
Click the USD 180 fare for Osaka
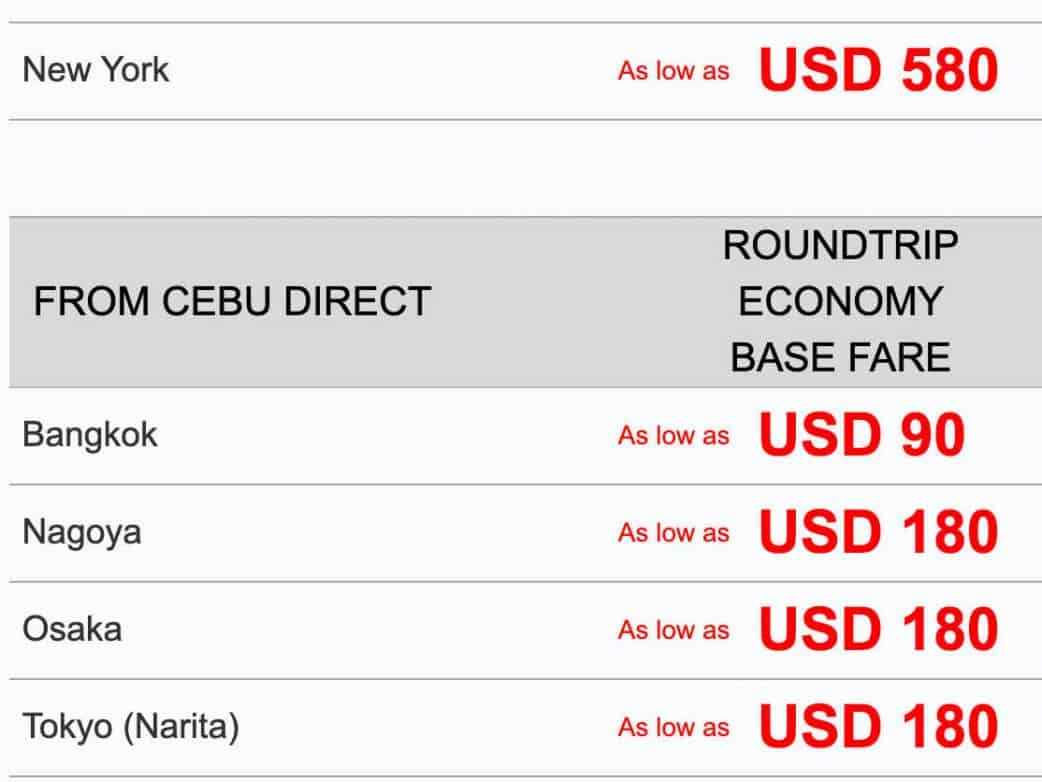pyautogui.click(x=878, y=629)
